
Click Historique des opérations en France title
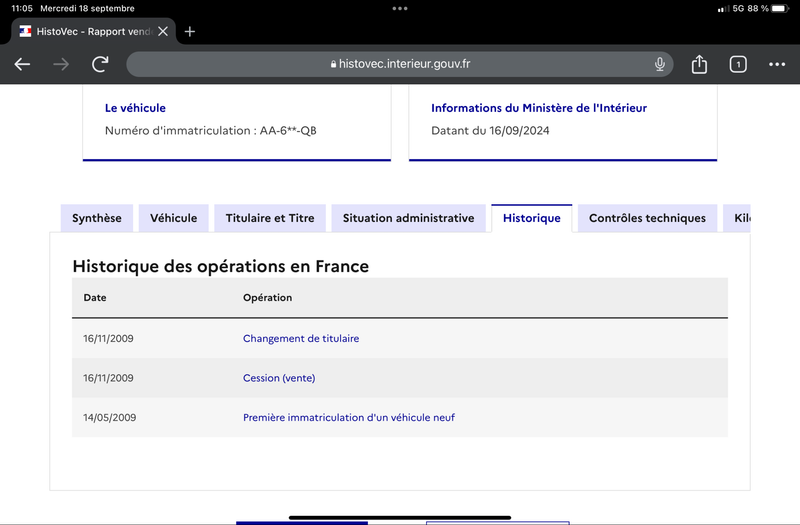click(x=220, y=266)
